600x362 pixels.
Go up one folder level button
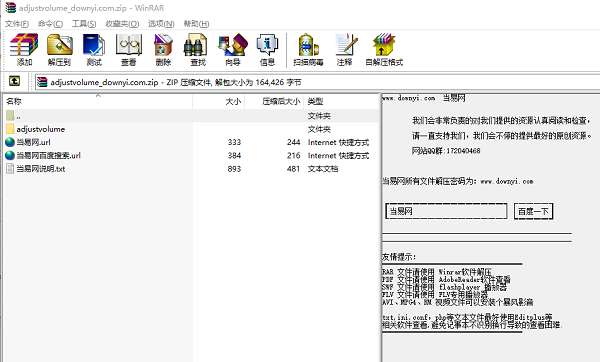pyautogui.click(x=15, y=81)
